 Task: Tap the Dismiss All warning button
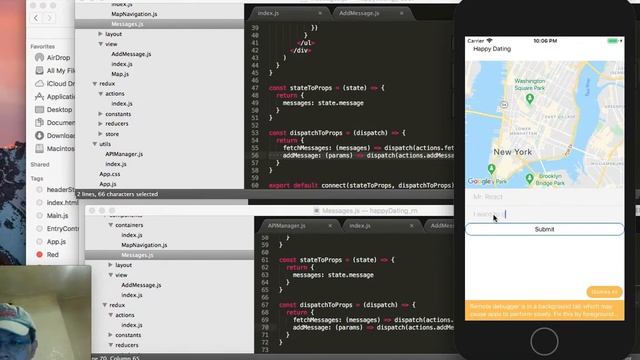(604, 292)
